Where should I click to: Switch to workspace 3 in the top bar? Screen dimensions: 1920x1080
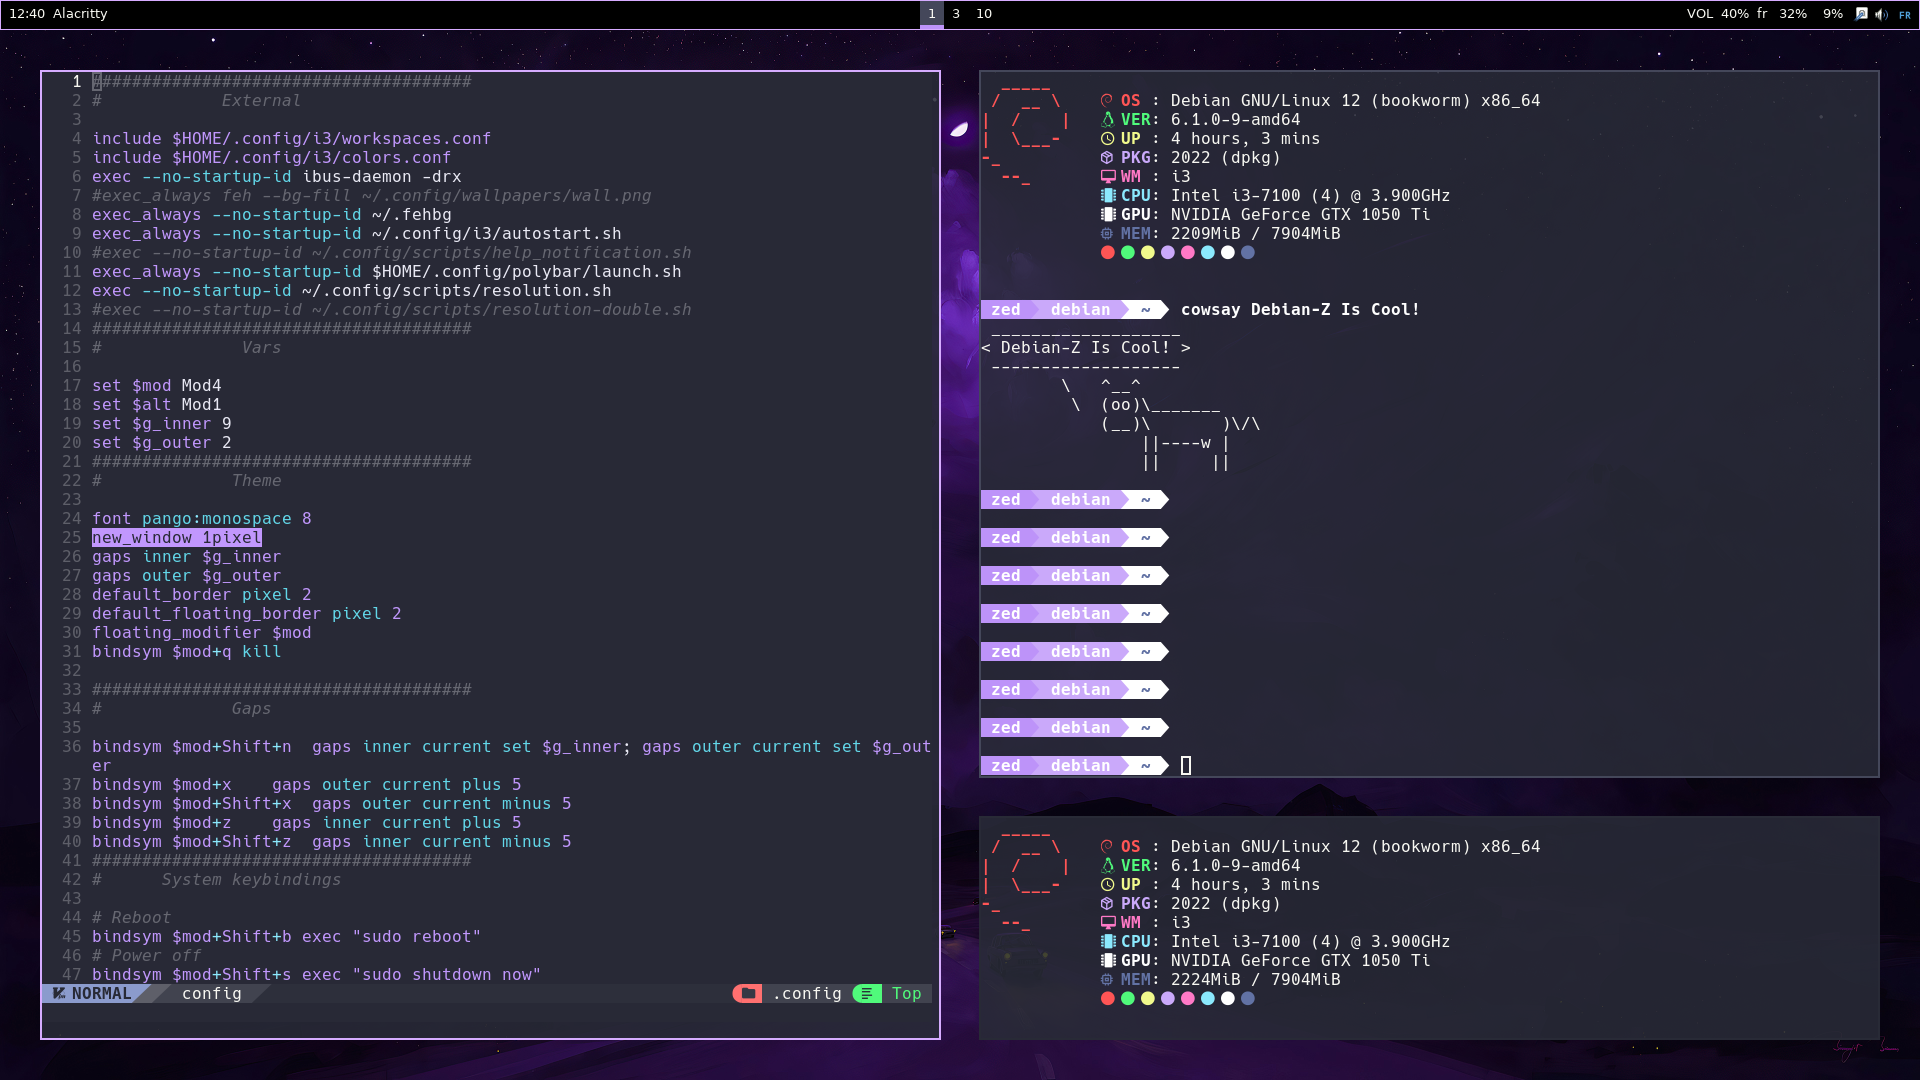coord(957,14)
